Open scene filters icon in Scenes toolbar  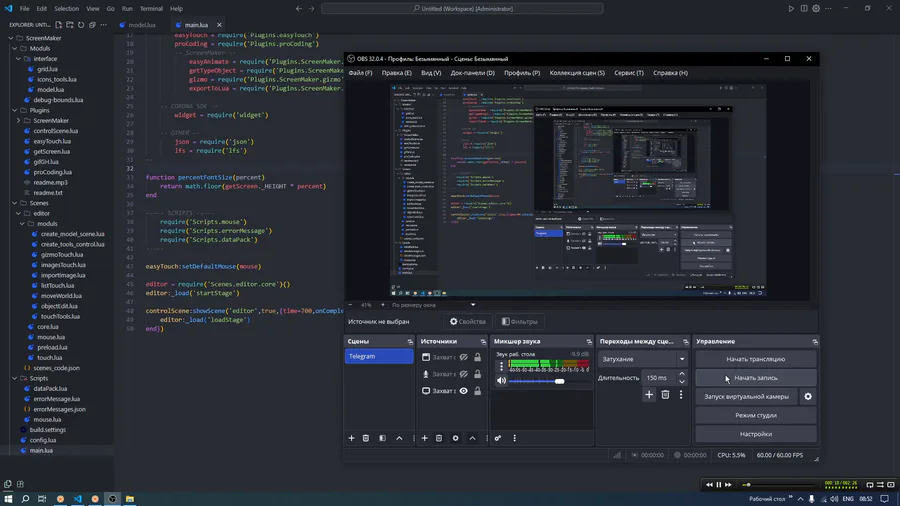382,438
